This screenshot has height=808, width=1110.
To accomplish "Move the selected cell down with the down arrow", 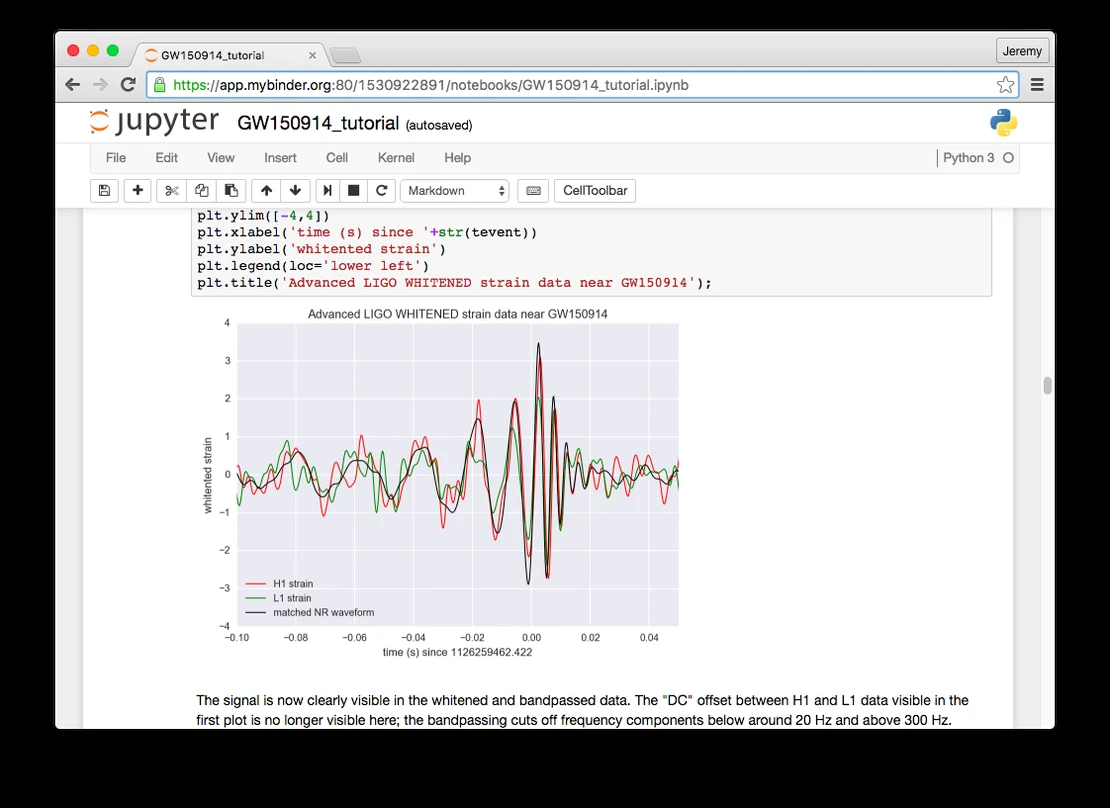I will pos(295,190).
